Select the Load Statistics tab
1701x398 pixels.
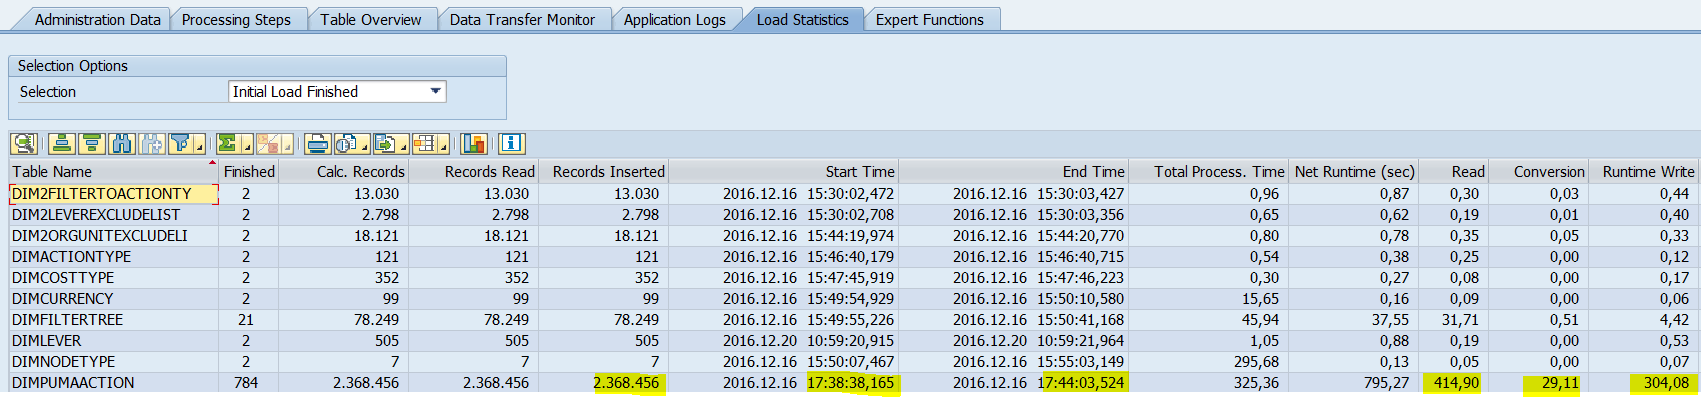pyautogui.click(x=802, y=20)
